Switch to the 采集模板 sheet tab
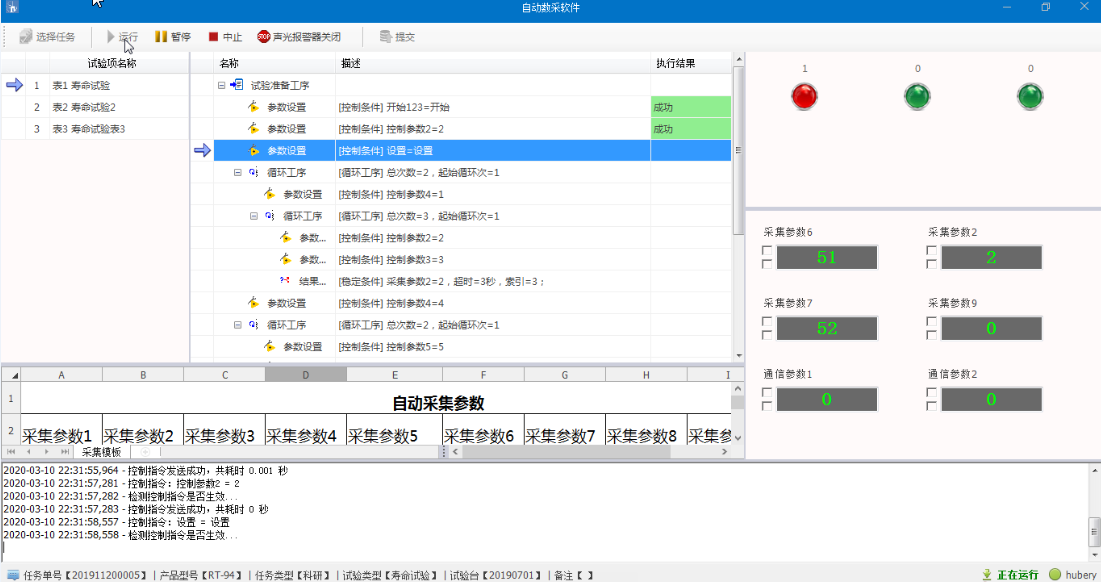 click(101, 453)
